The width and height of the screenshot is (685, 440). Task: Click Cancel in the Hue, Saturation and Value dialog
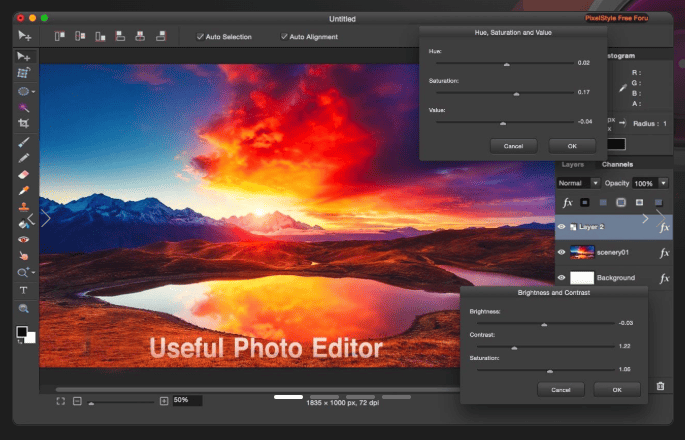pyautogui.click(x=513, y=146)
